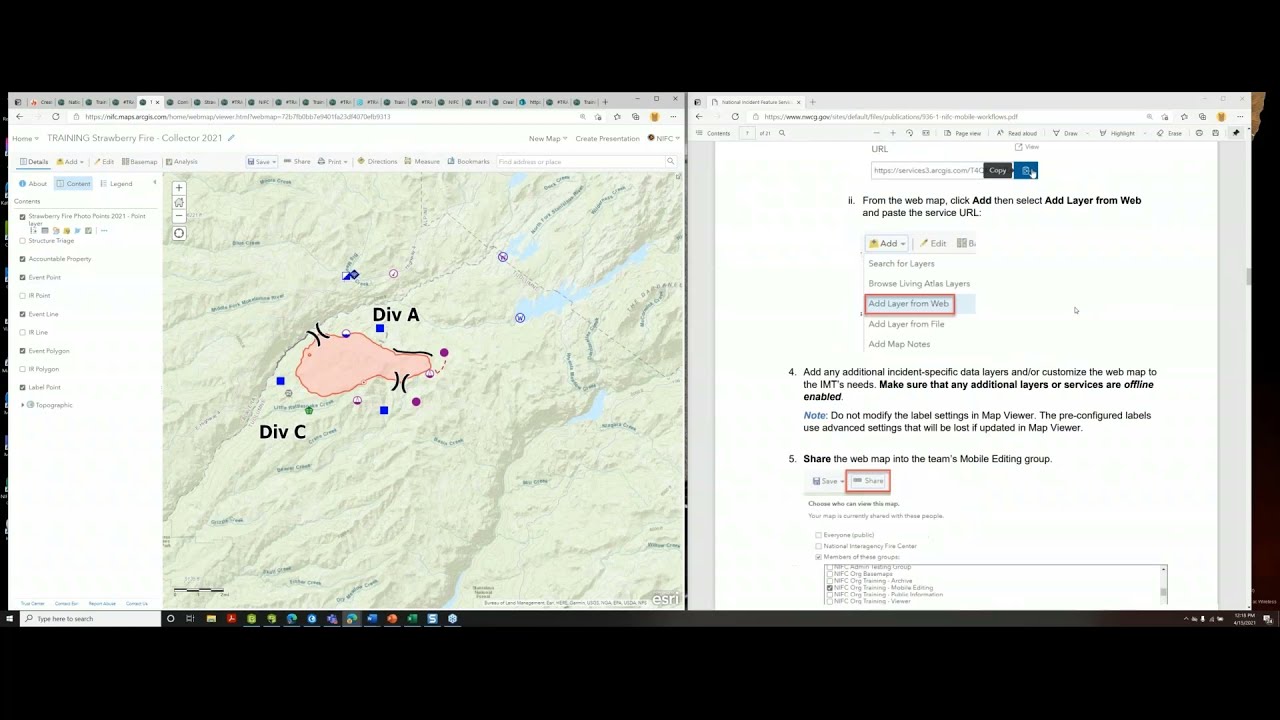
Task: Expand the Topographic basemap layer
Action: 23,405
